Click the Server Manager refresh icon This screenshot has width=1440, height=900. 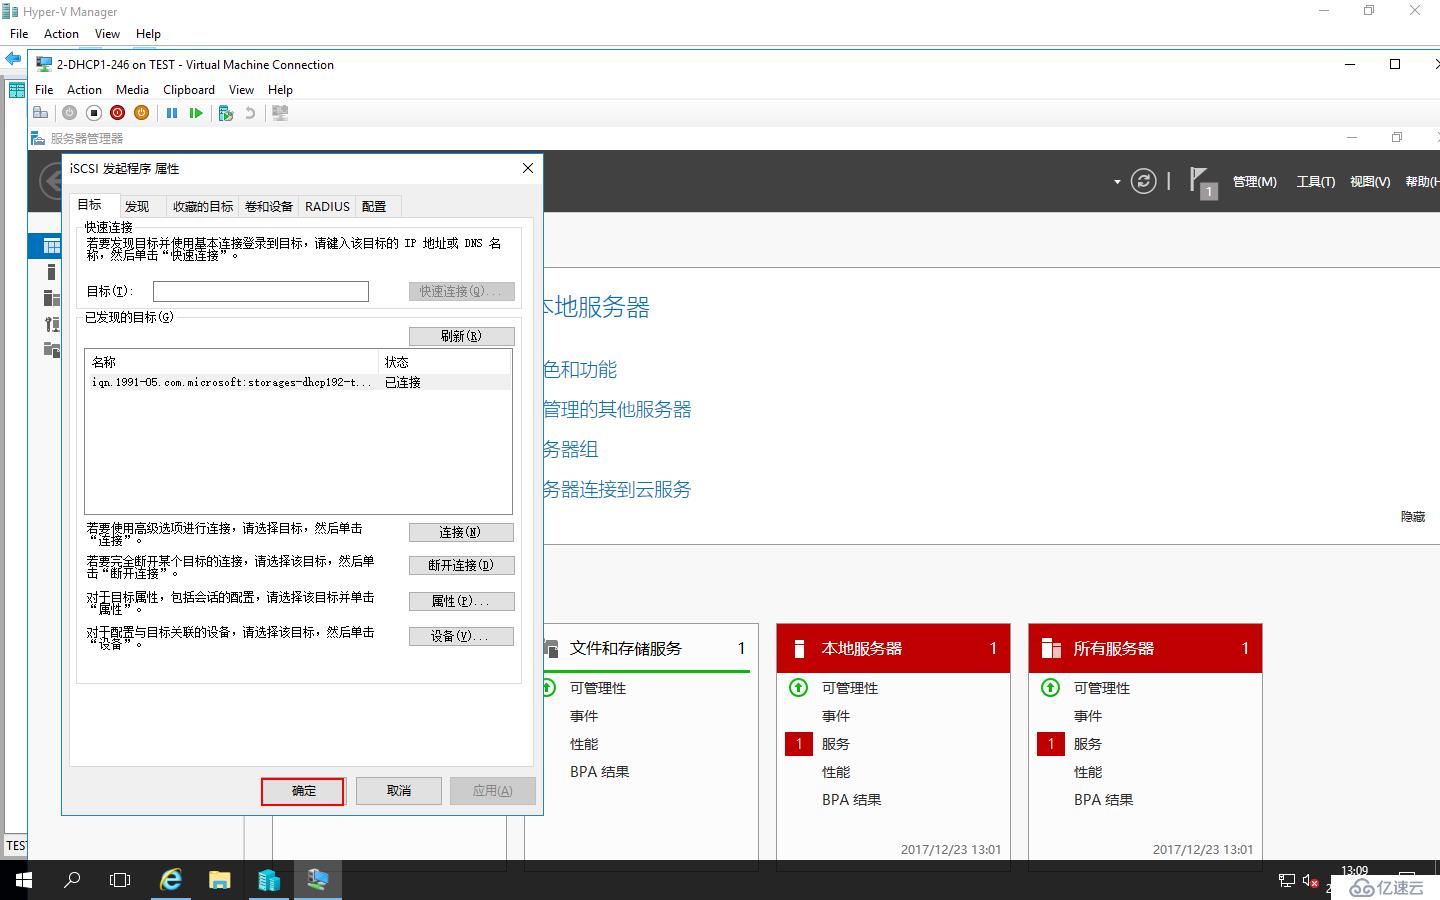click(1143, 181)
